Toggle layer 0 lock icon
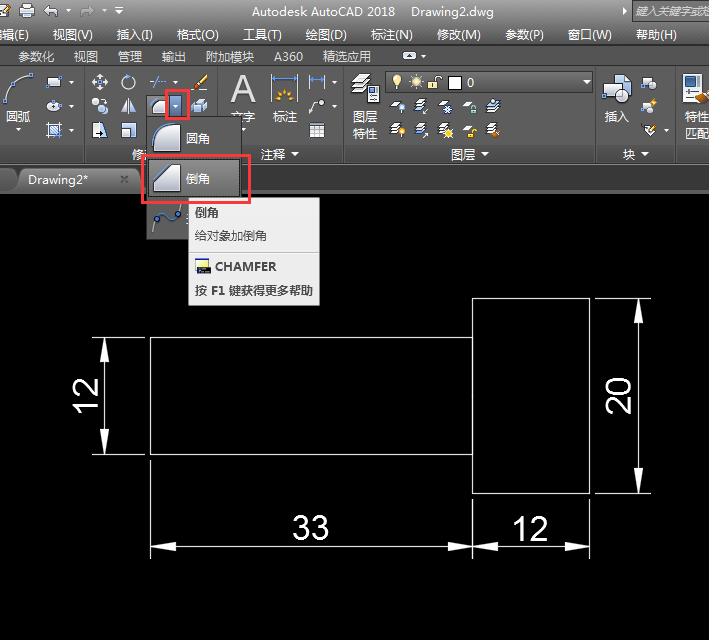 pos(436,82)
